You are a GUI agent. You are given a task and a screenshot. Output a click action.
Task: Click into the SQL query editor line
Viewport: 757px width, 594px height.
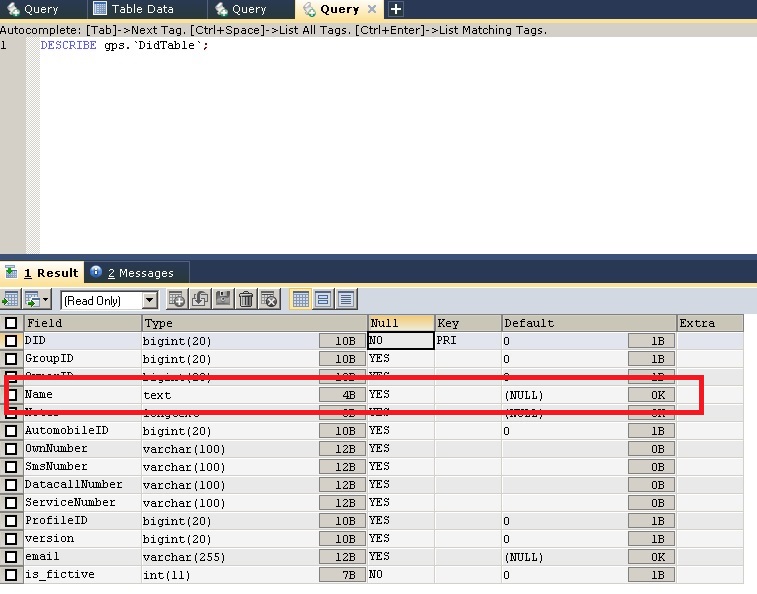click(x=300, y=46)
